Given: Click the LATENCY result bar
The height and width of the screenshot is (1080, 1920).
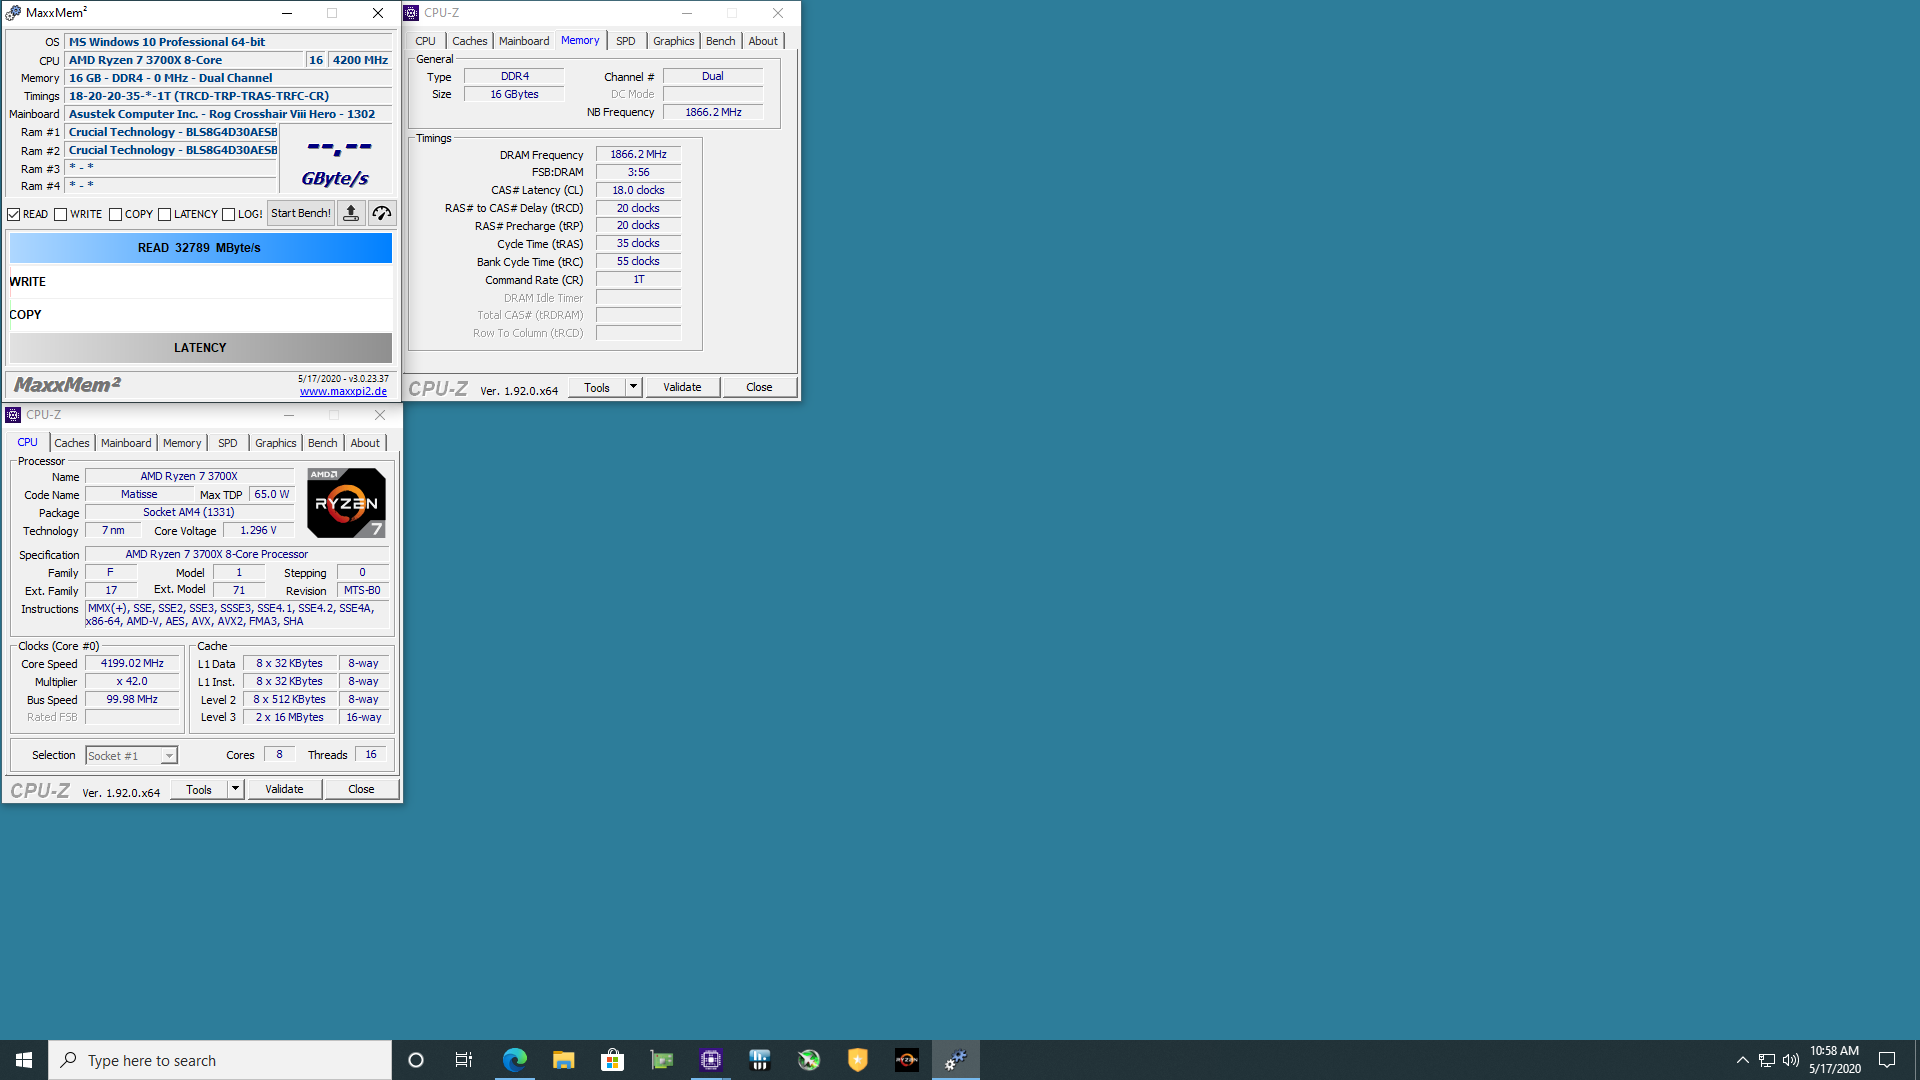Looking at the screenshot, I should coord(200,348).
